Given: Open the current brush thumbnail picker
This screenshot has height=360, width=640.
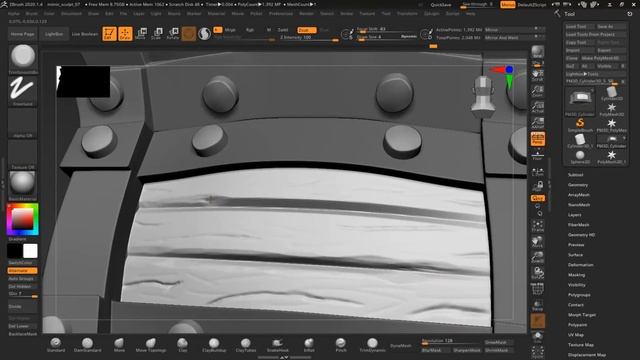Looking at the screenshot, I should 23,58.
